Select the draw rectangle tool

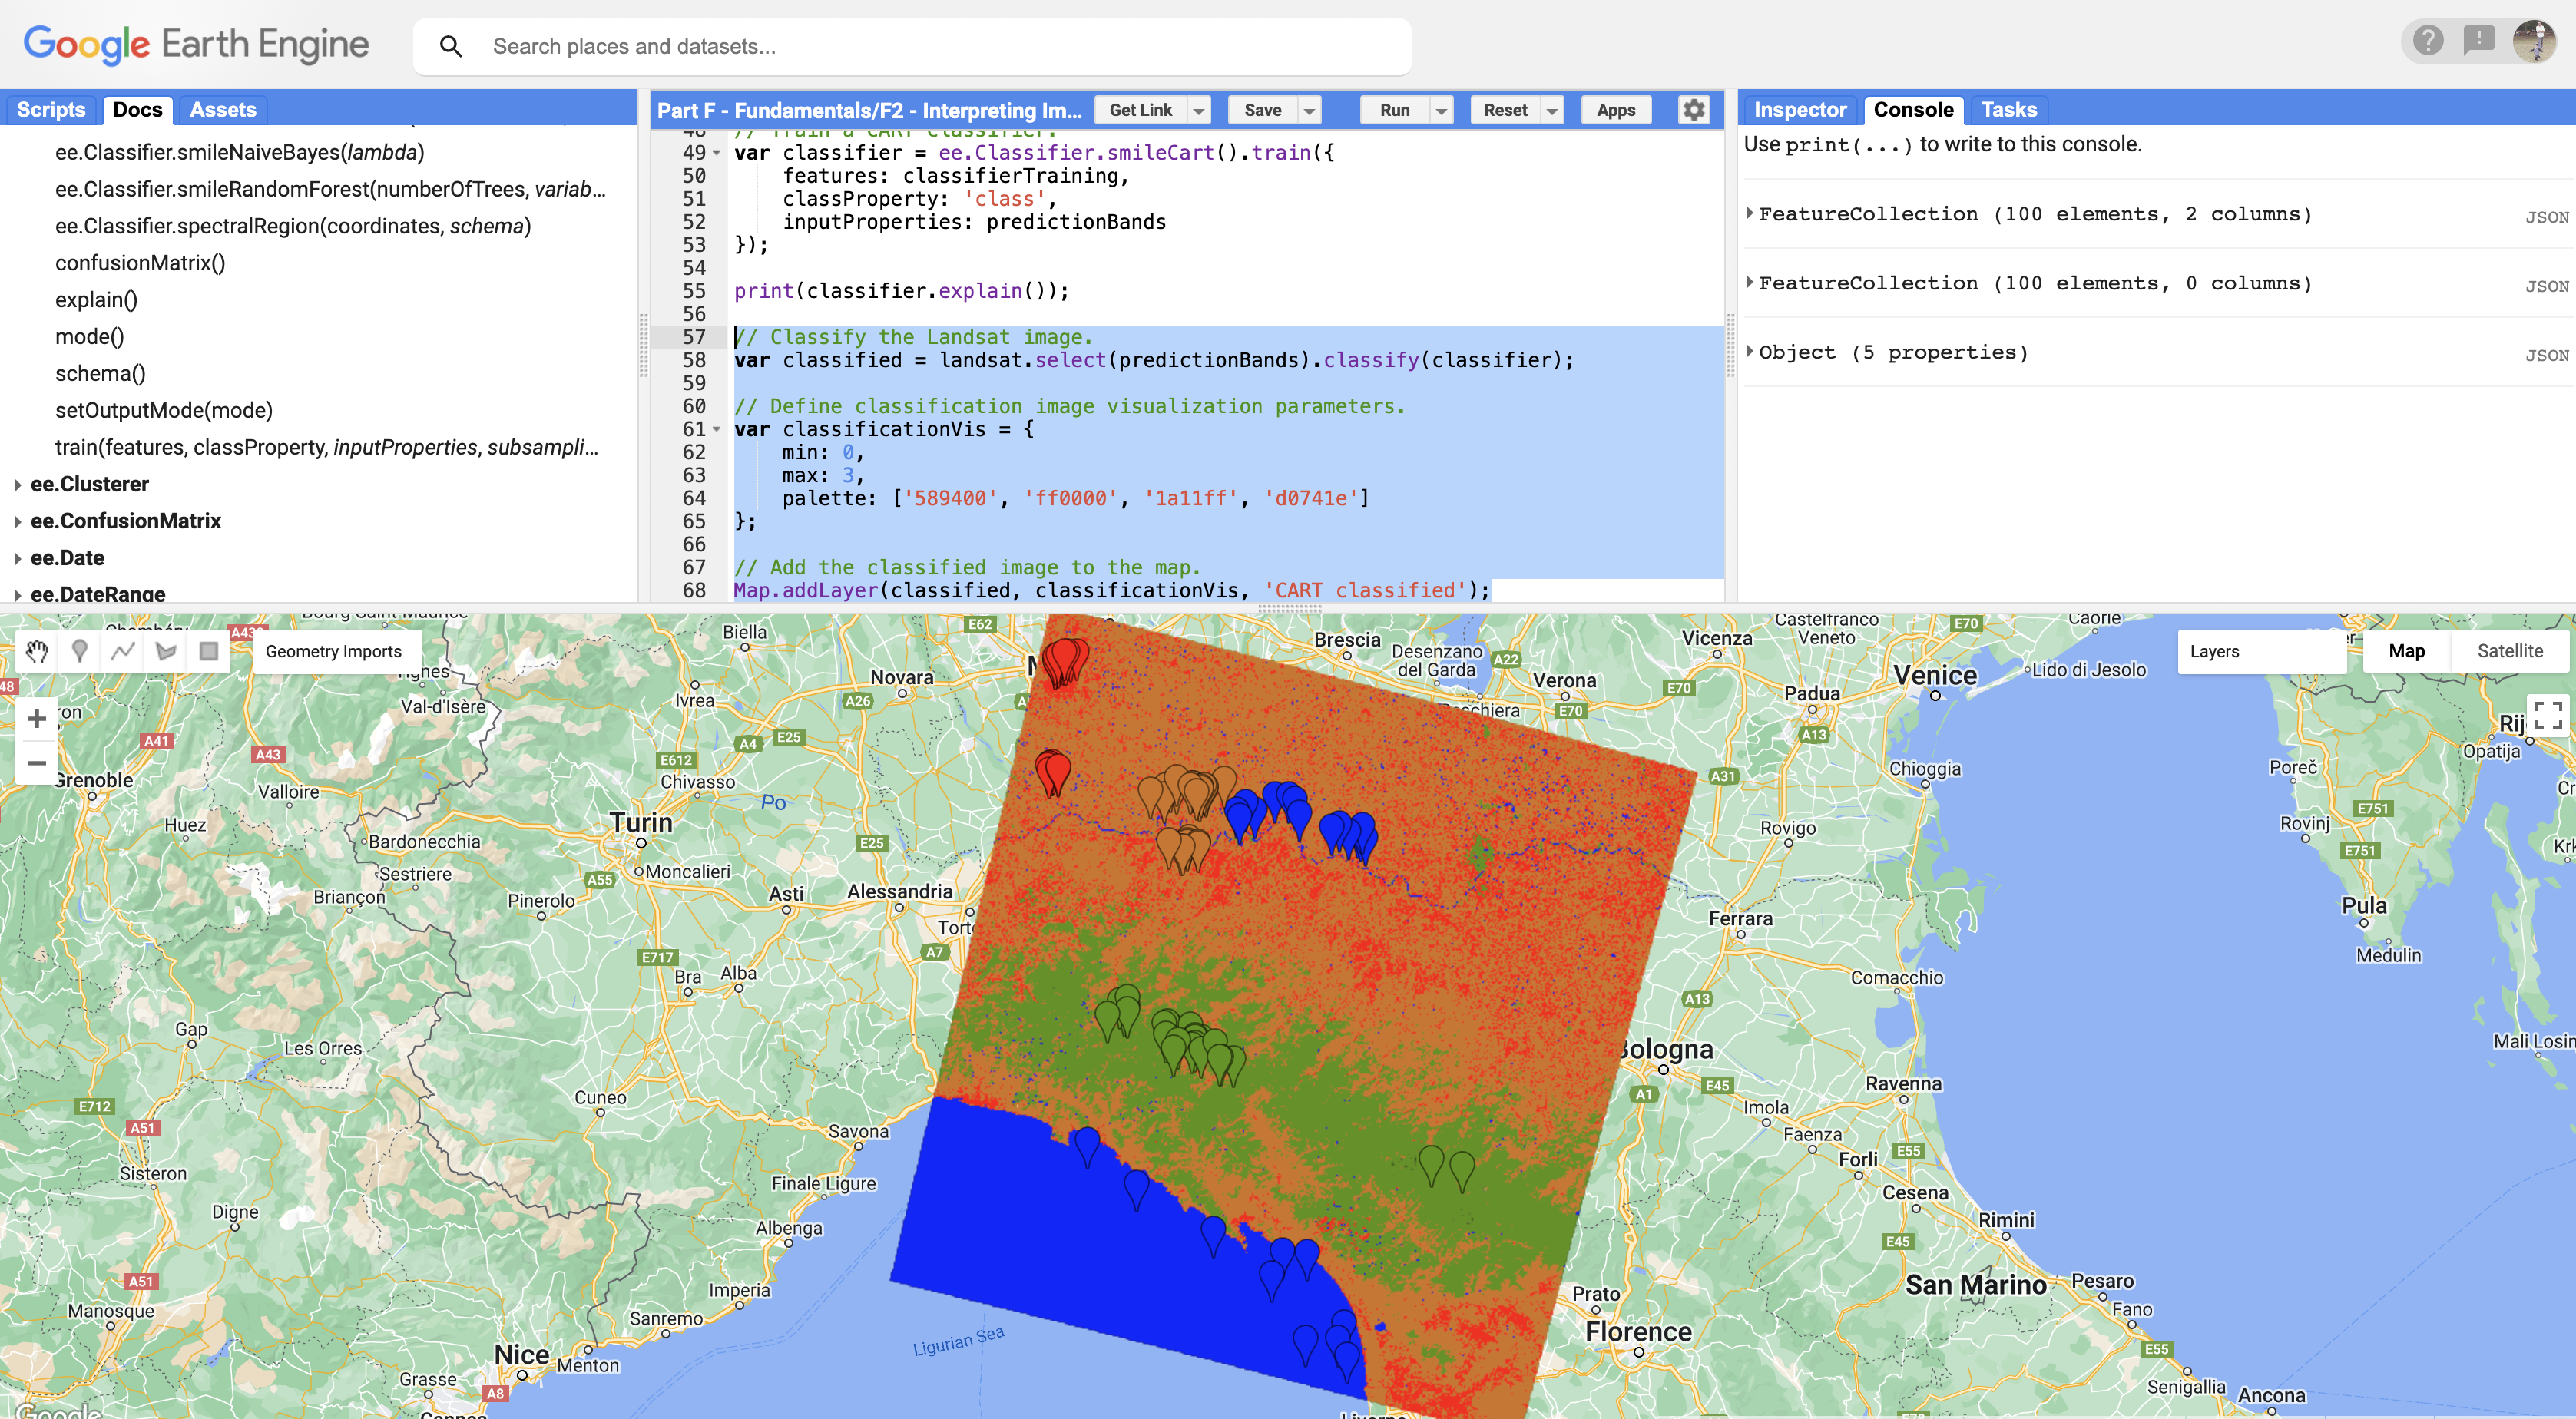209,652
